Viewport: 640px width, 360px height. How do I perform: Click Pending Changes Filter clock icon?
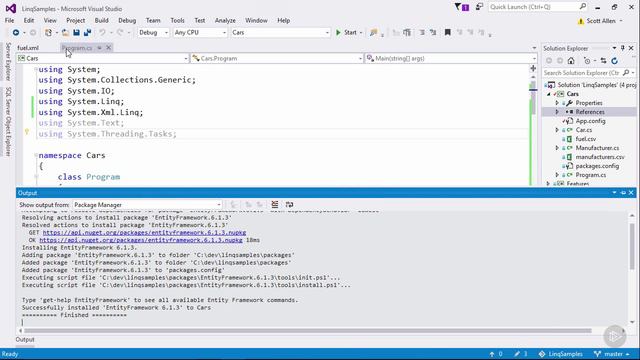point(587,61)
